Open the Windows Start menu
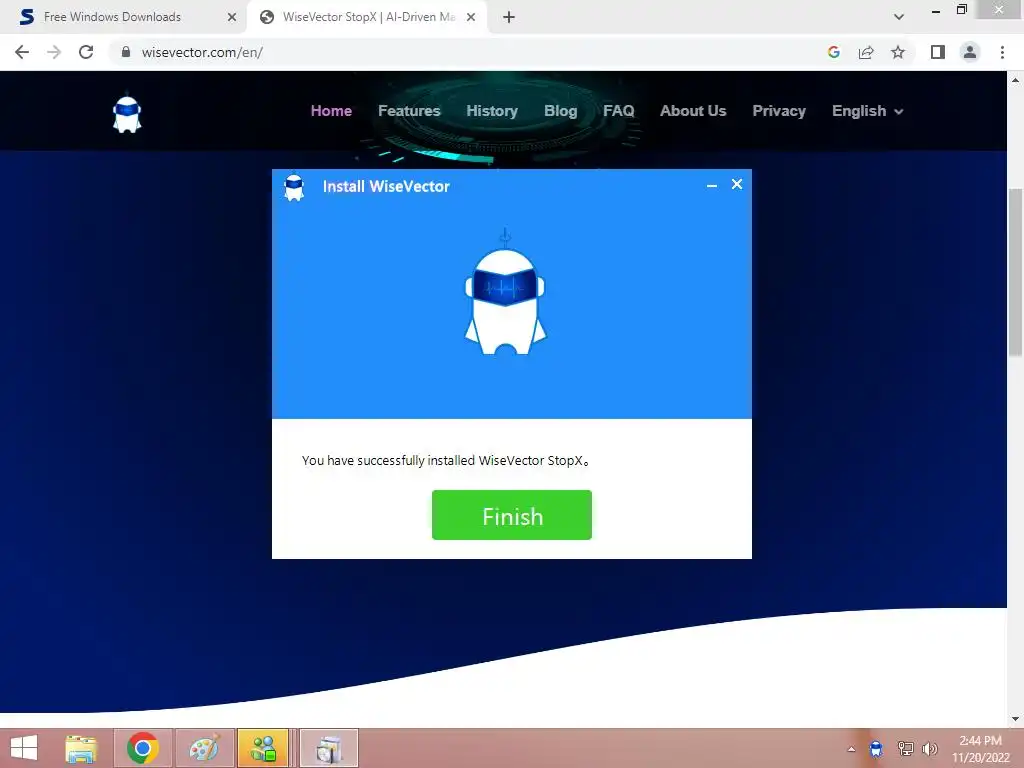Viewport: 1024px width, 768px height. pyautogui.click(x=24, y=748)
